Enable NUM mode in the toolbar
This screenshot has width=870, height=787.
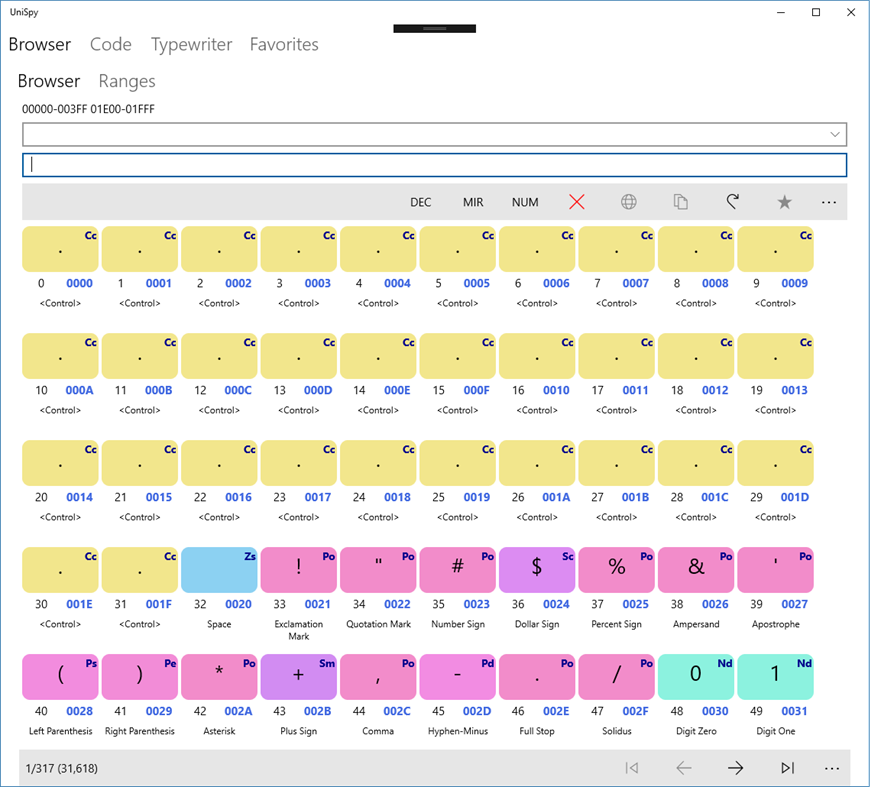(x=525, y=202)
